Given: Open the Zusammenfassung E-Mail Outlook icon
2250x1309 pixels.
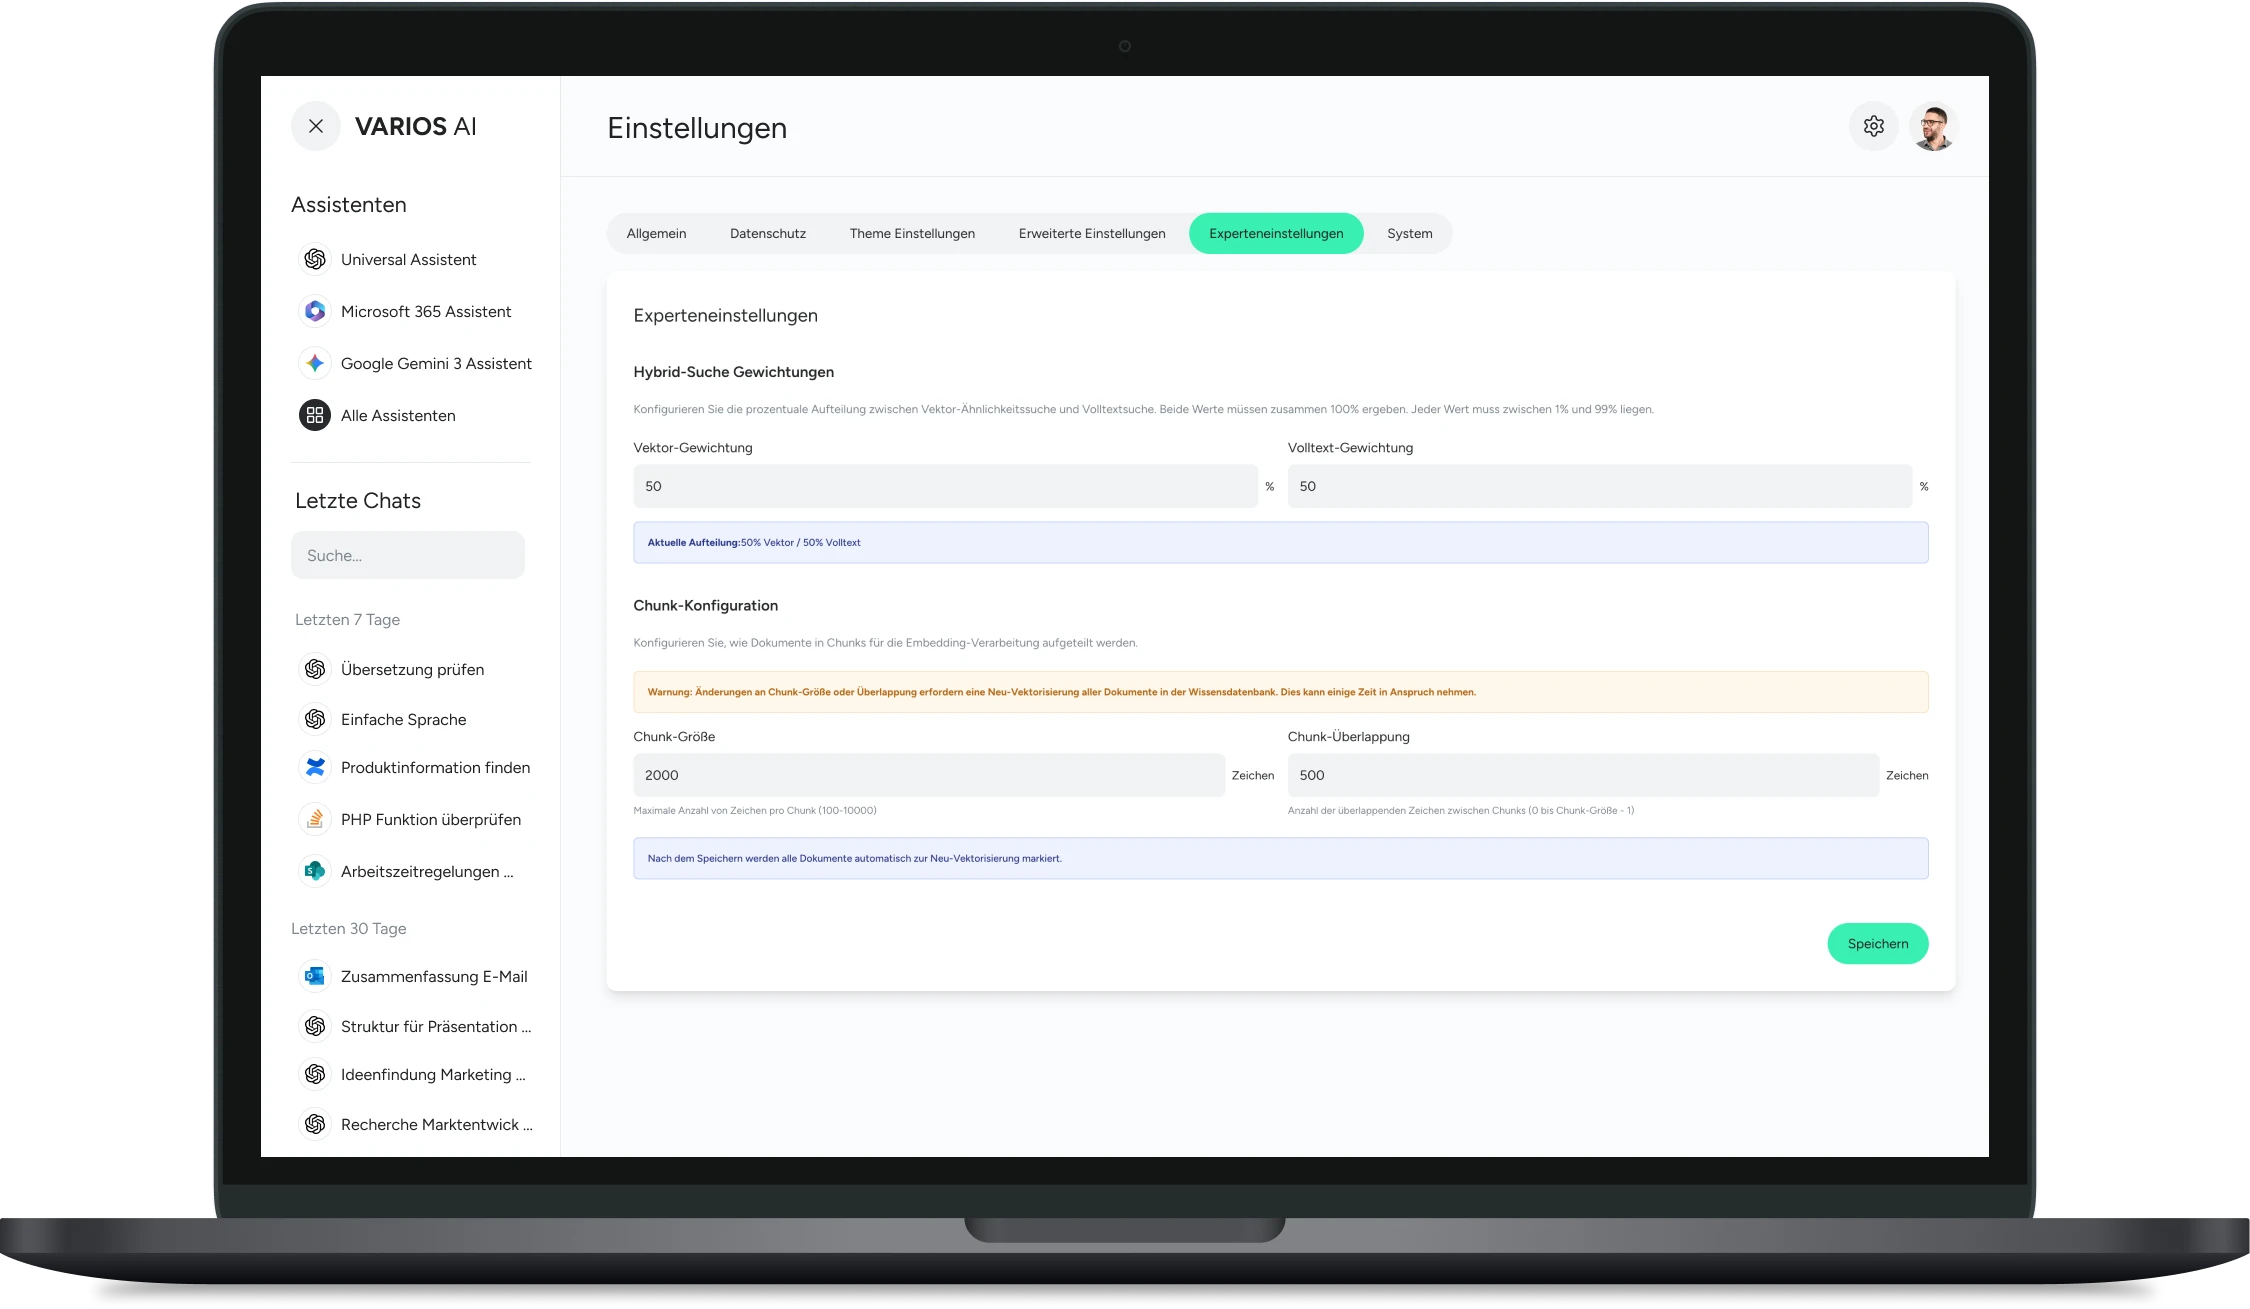Looking at the screenshot, I should pos(314,976).
